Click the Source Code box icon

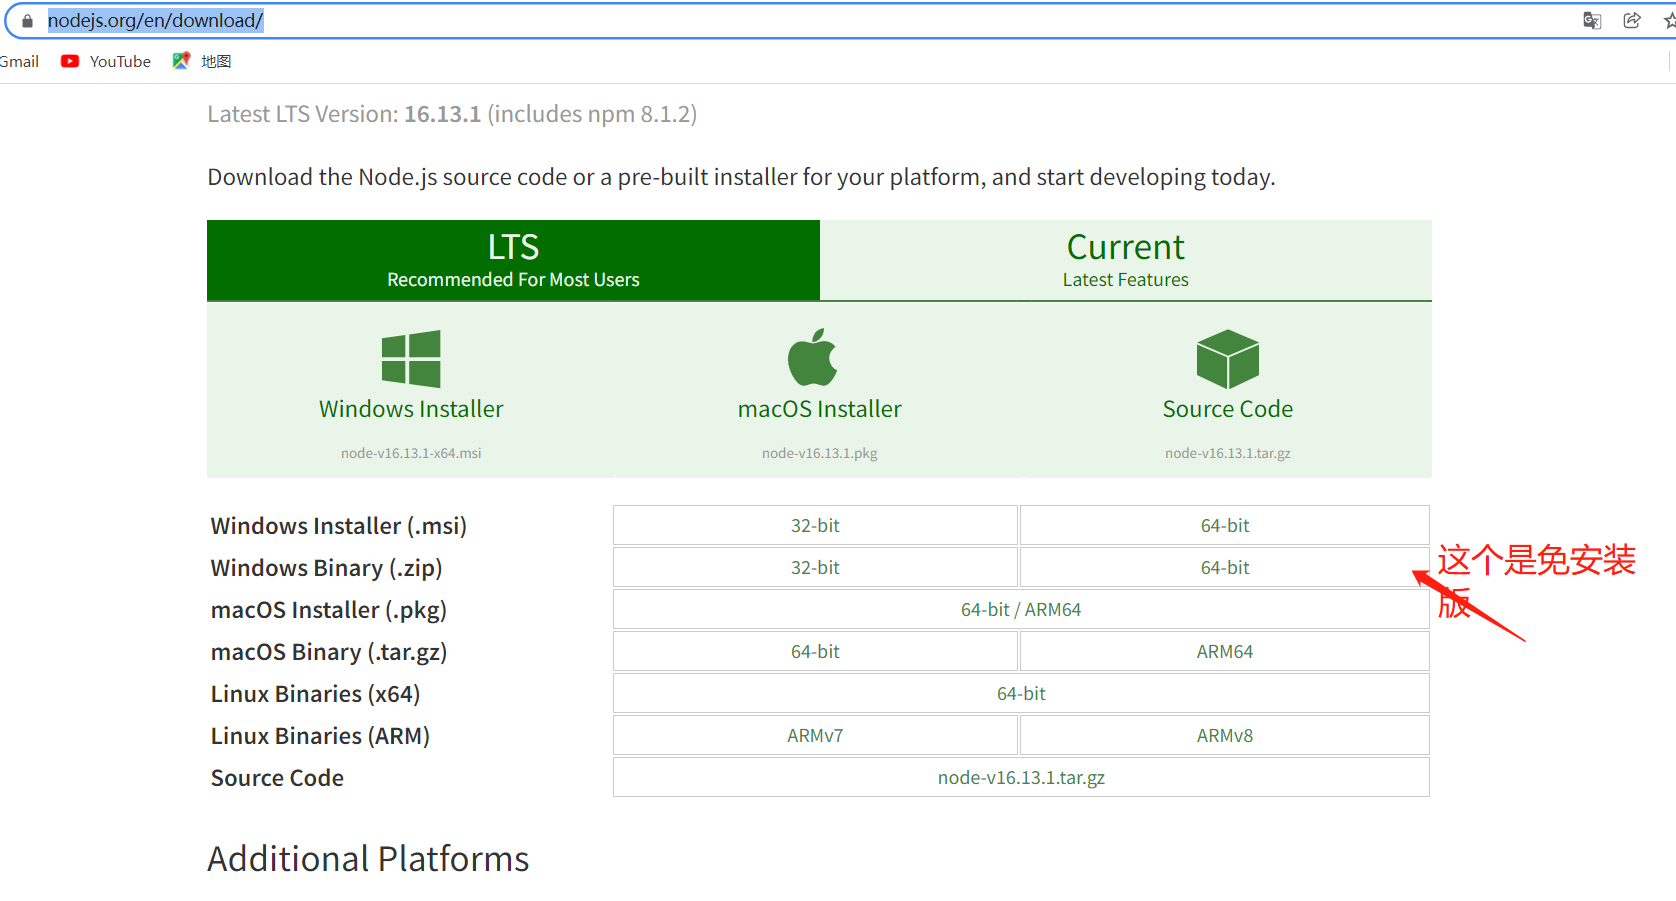point(1228,359)
